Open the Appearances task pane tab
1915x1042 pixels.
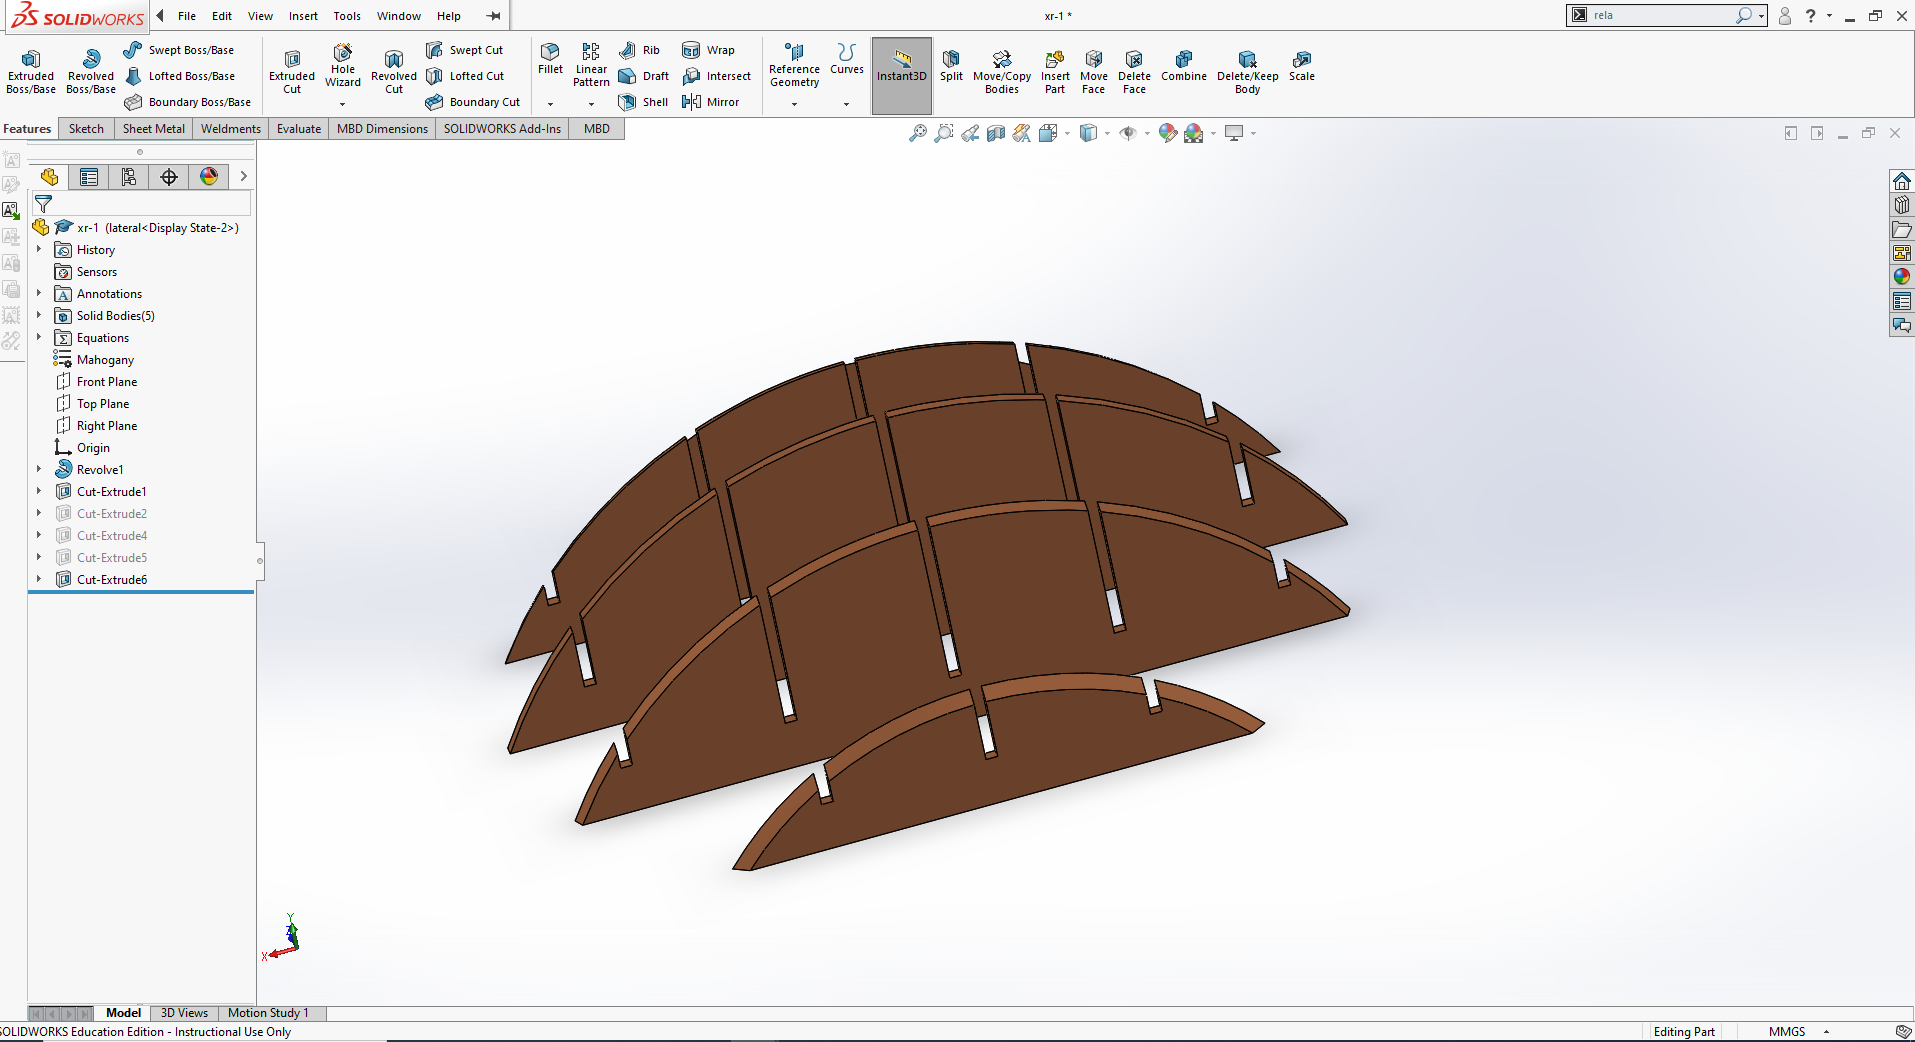coord(1902,277)
